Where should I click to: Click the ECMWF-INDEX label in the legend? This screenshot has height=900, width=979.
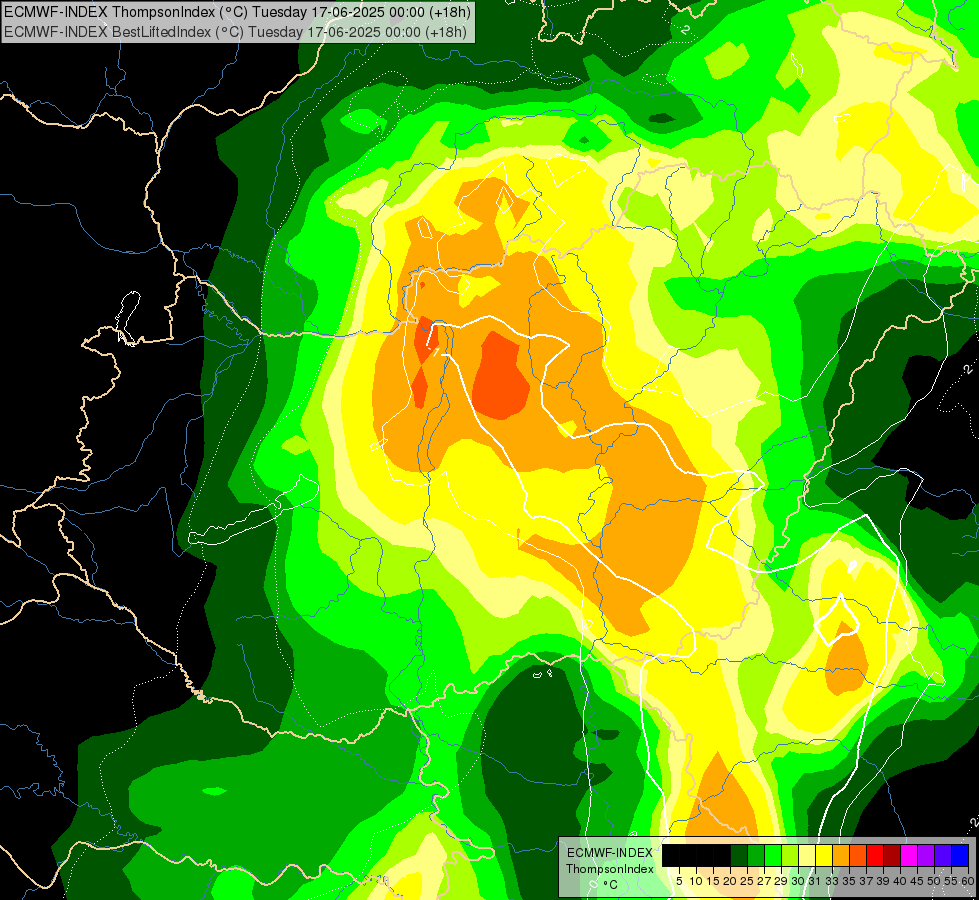610,853
